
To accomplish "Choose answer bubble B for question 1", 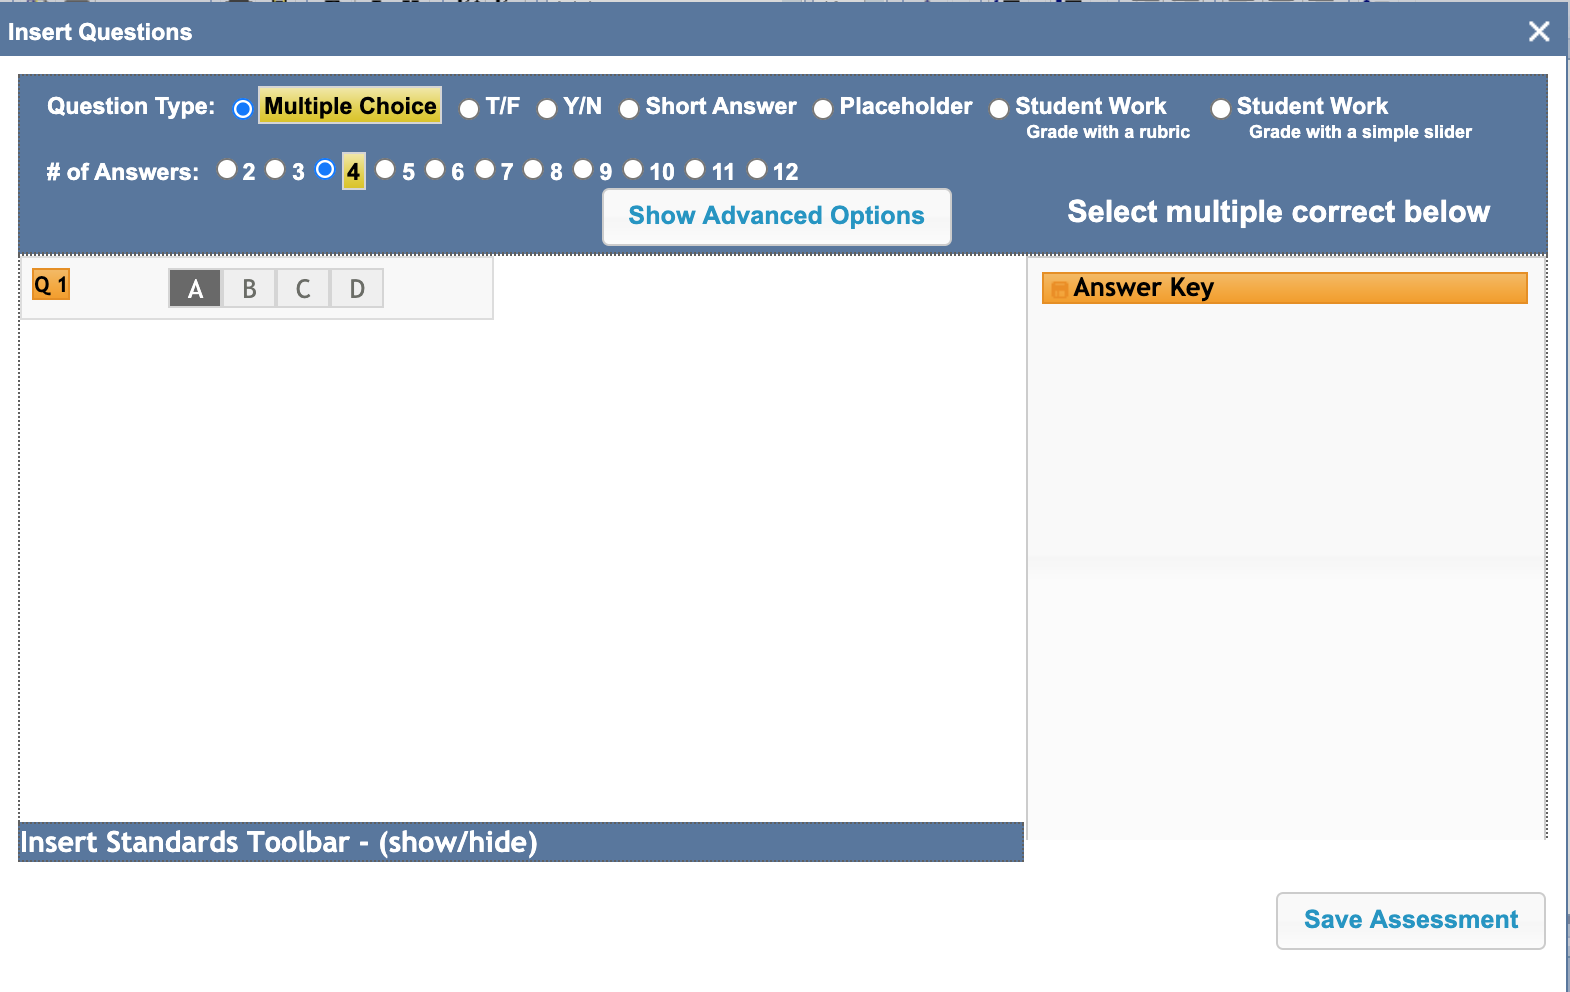I will [249, 289].
